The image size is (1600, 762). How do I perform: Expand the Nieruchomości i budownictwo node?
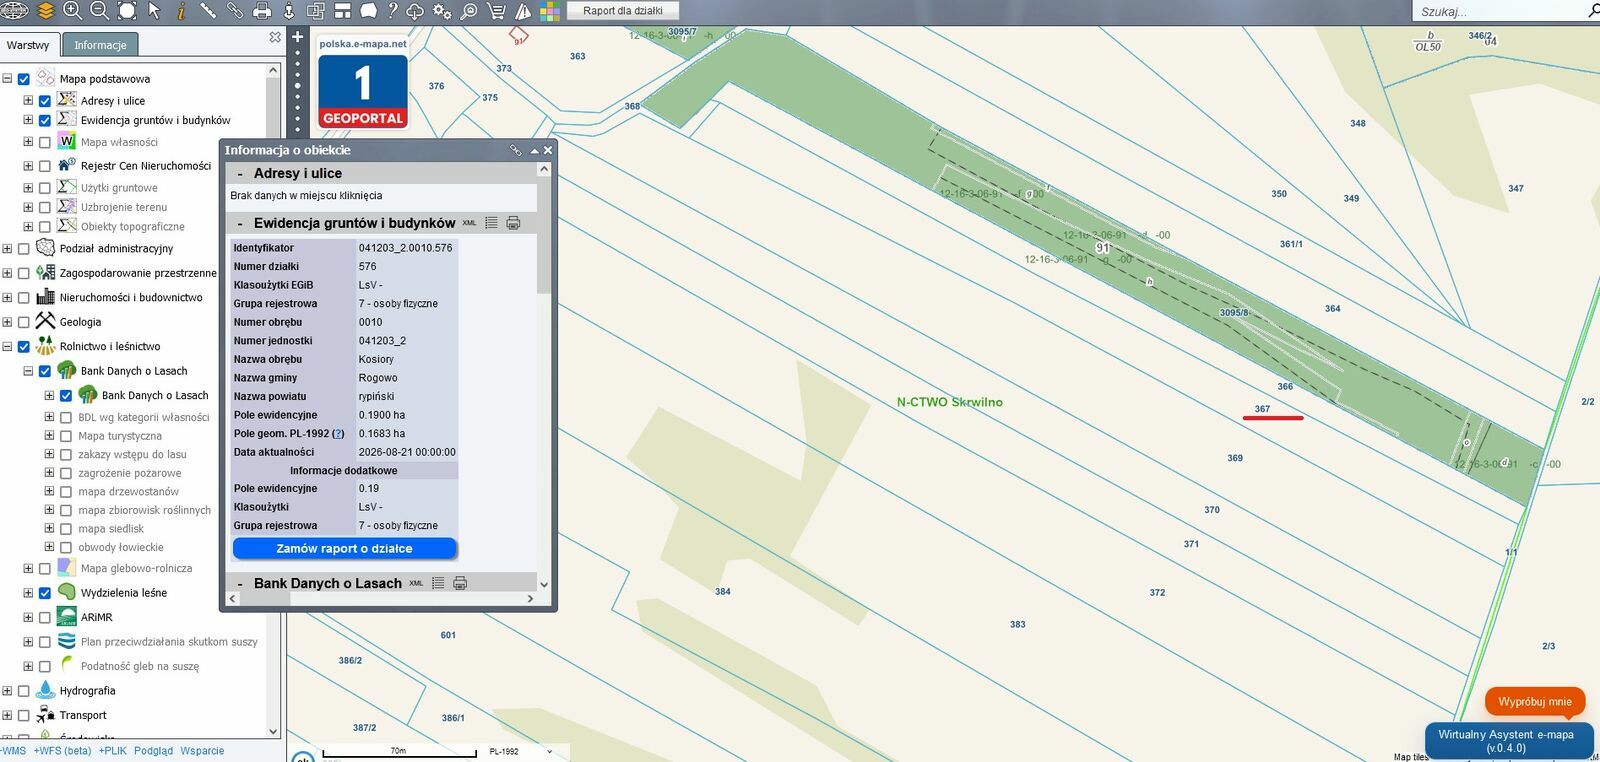(7, 297)
